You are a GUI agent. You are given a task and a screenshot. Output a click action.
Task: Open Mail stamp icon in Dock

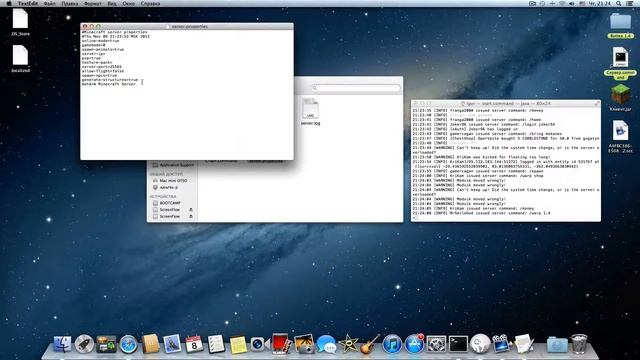(172, 344)
